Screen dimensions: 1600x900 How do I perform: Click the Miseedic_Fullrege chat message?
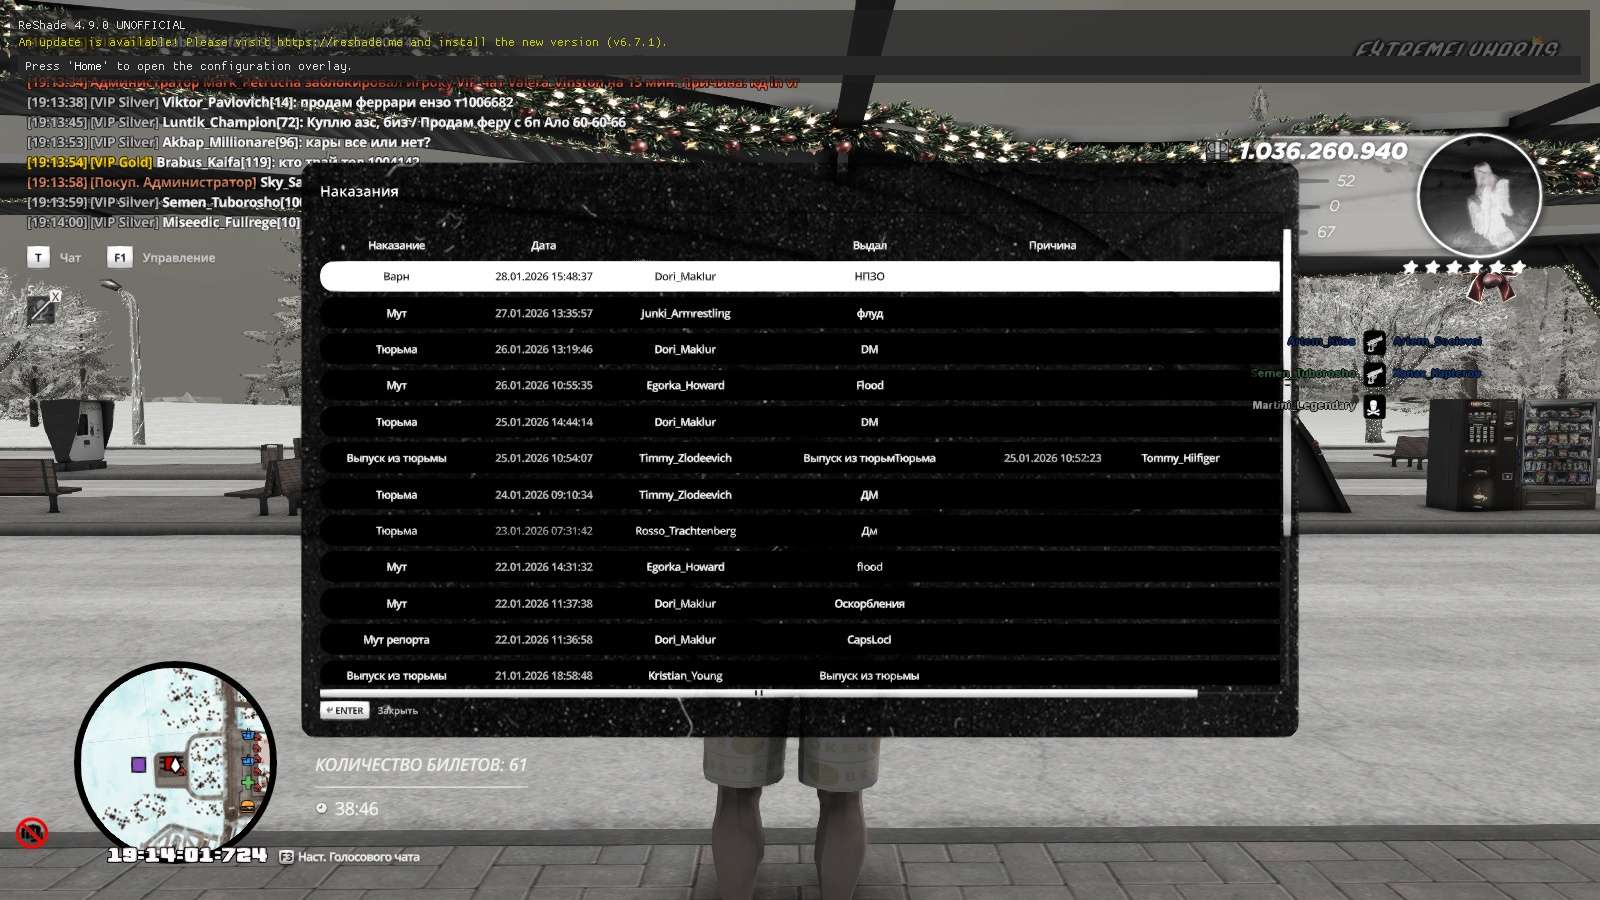[163, 222]
